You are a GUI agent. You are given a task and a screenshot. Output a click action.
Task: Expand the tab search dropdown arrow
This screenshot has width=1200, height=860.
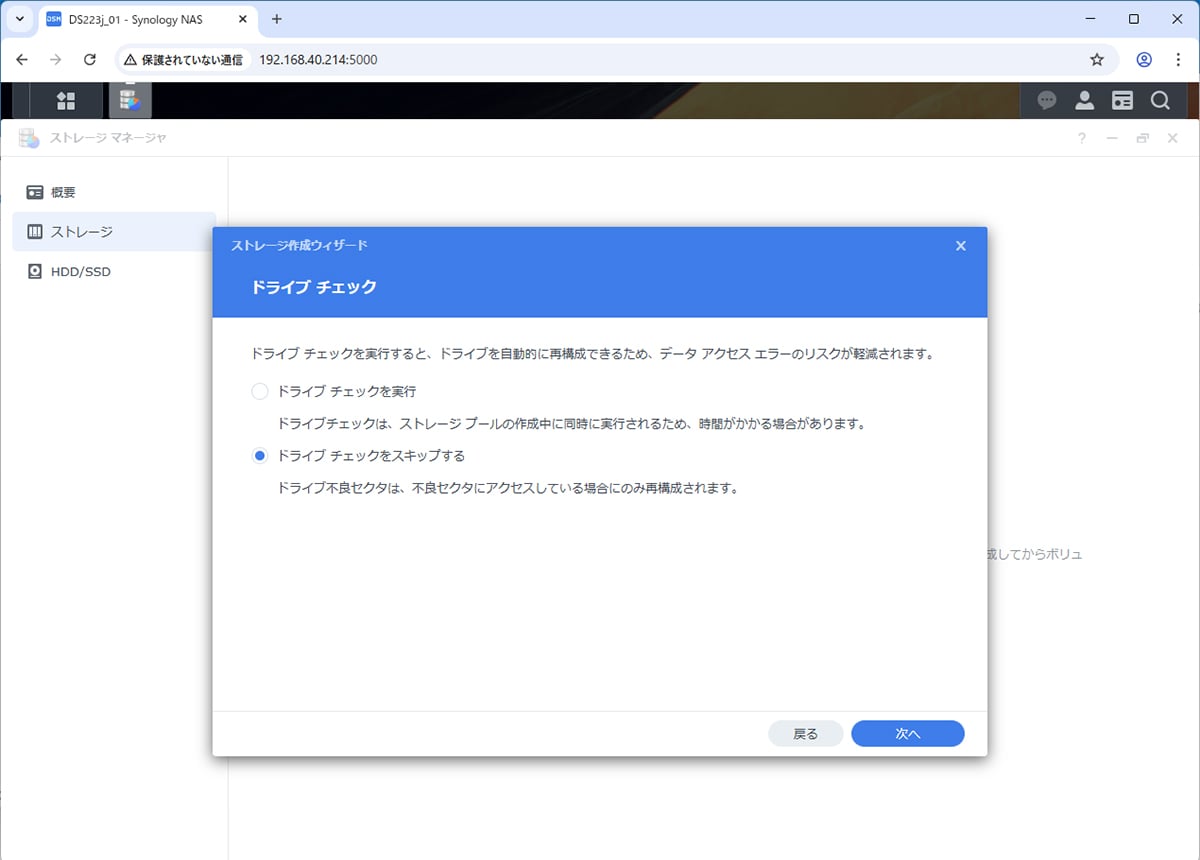point(19,19)
